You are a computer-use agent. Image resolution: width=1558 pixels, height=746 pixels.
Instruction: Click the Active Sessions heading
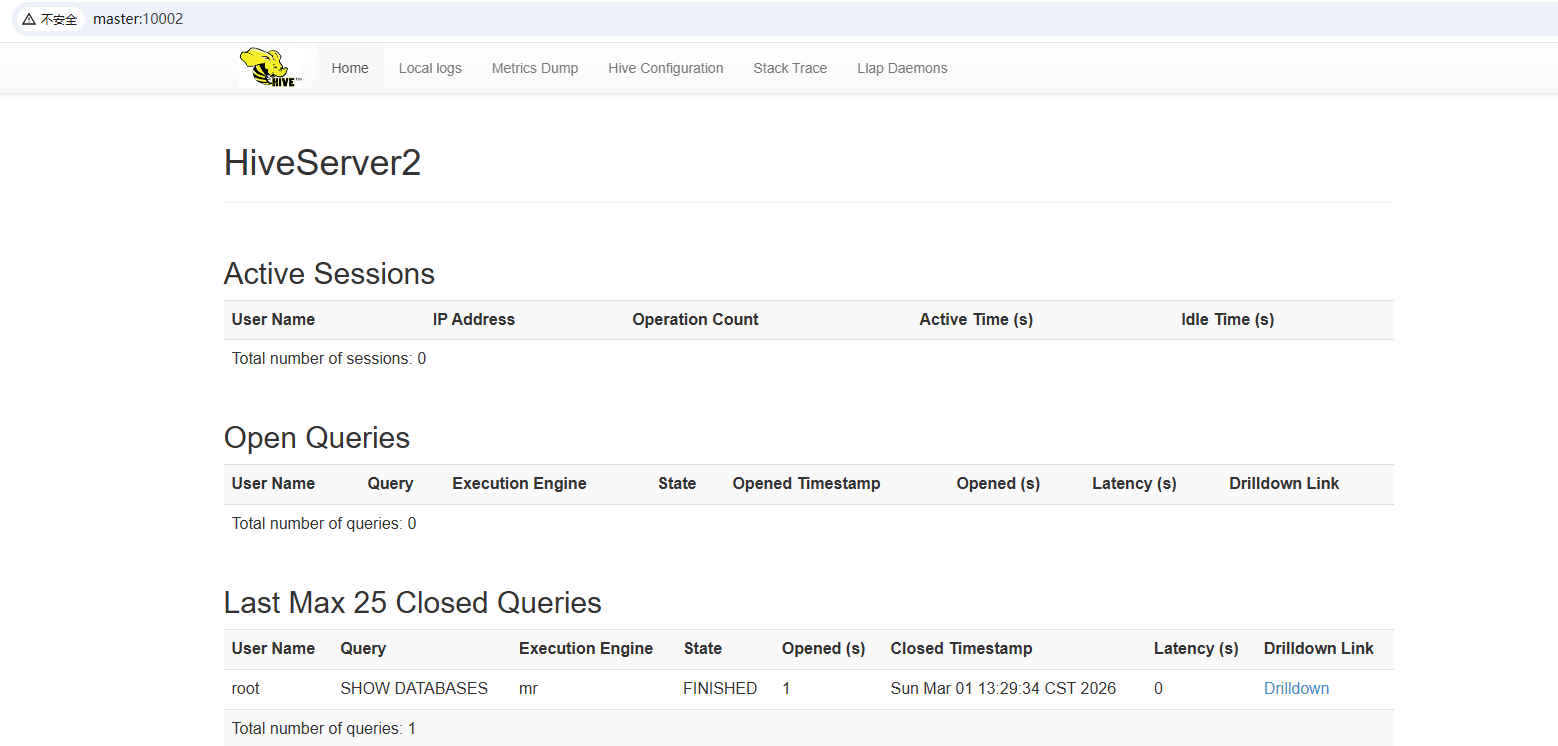tap(329, 274)
